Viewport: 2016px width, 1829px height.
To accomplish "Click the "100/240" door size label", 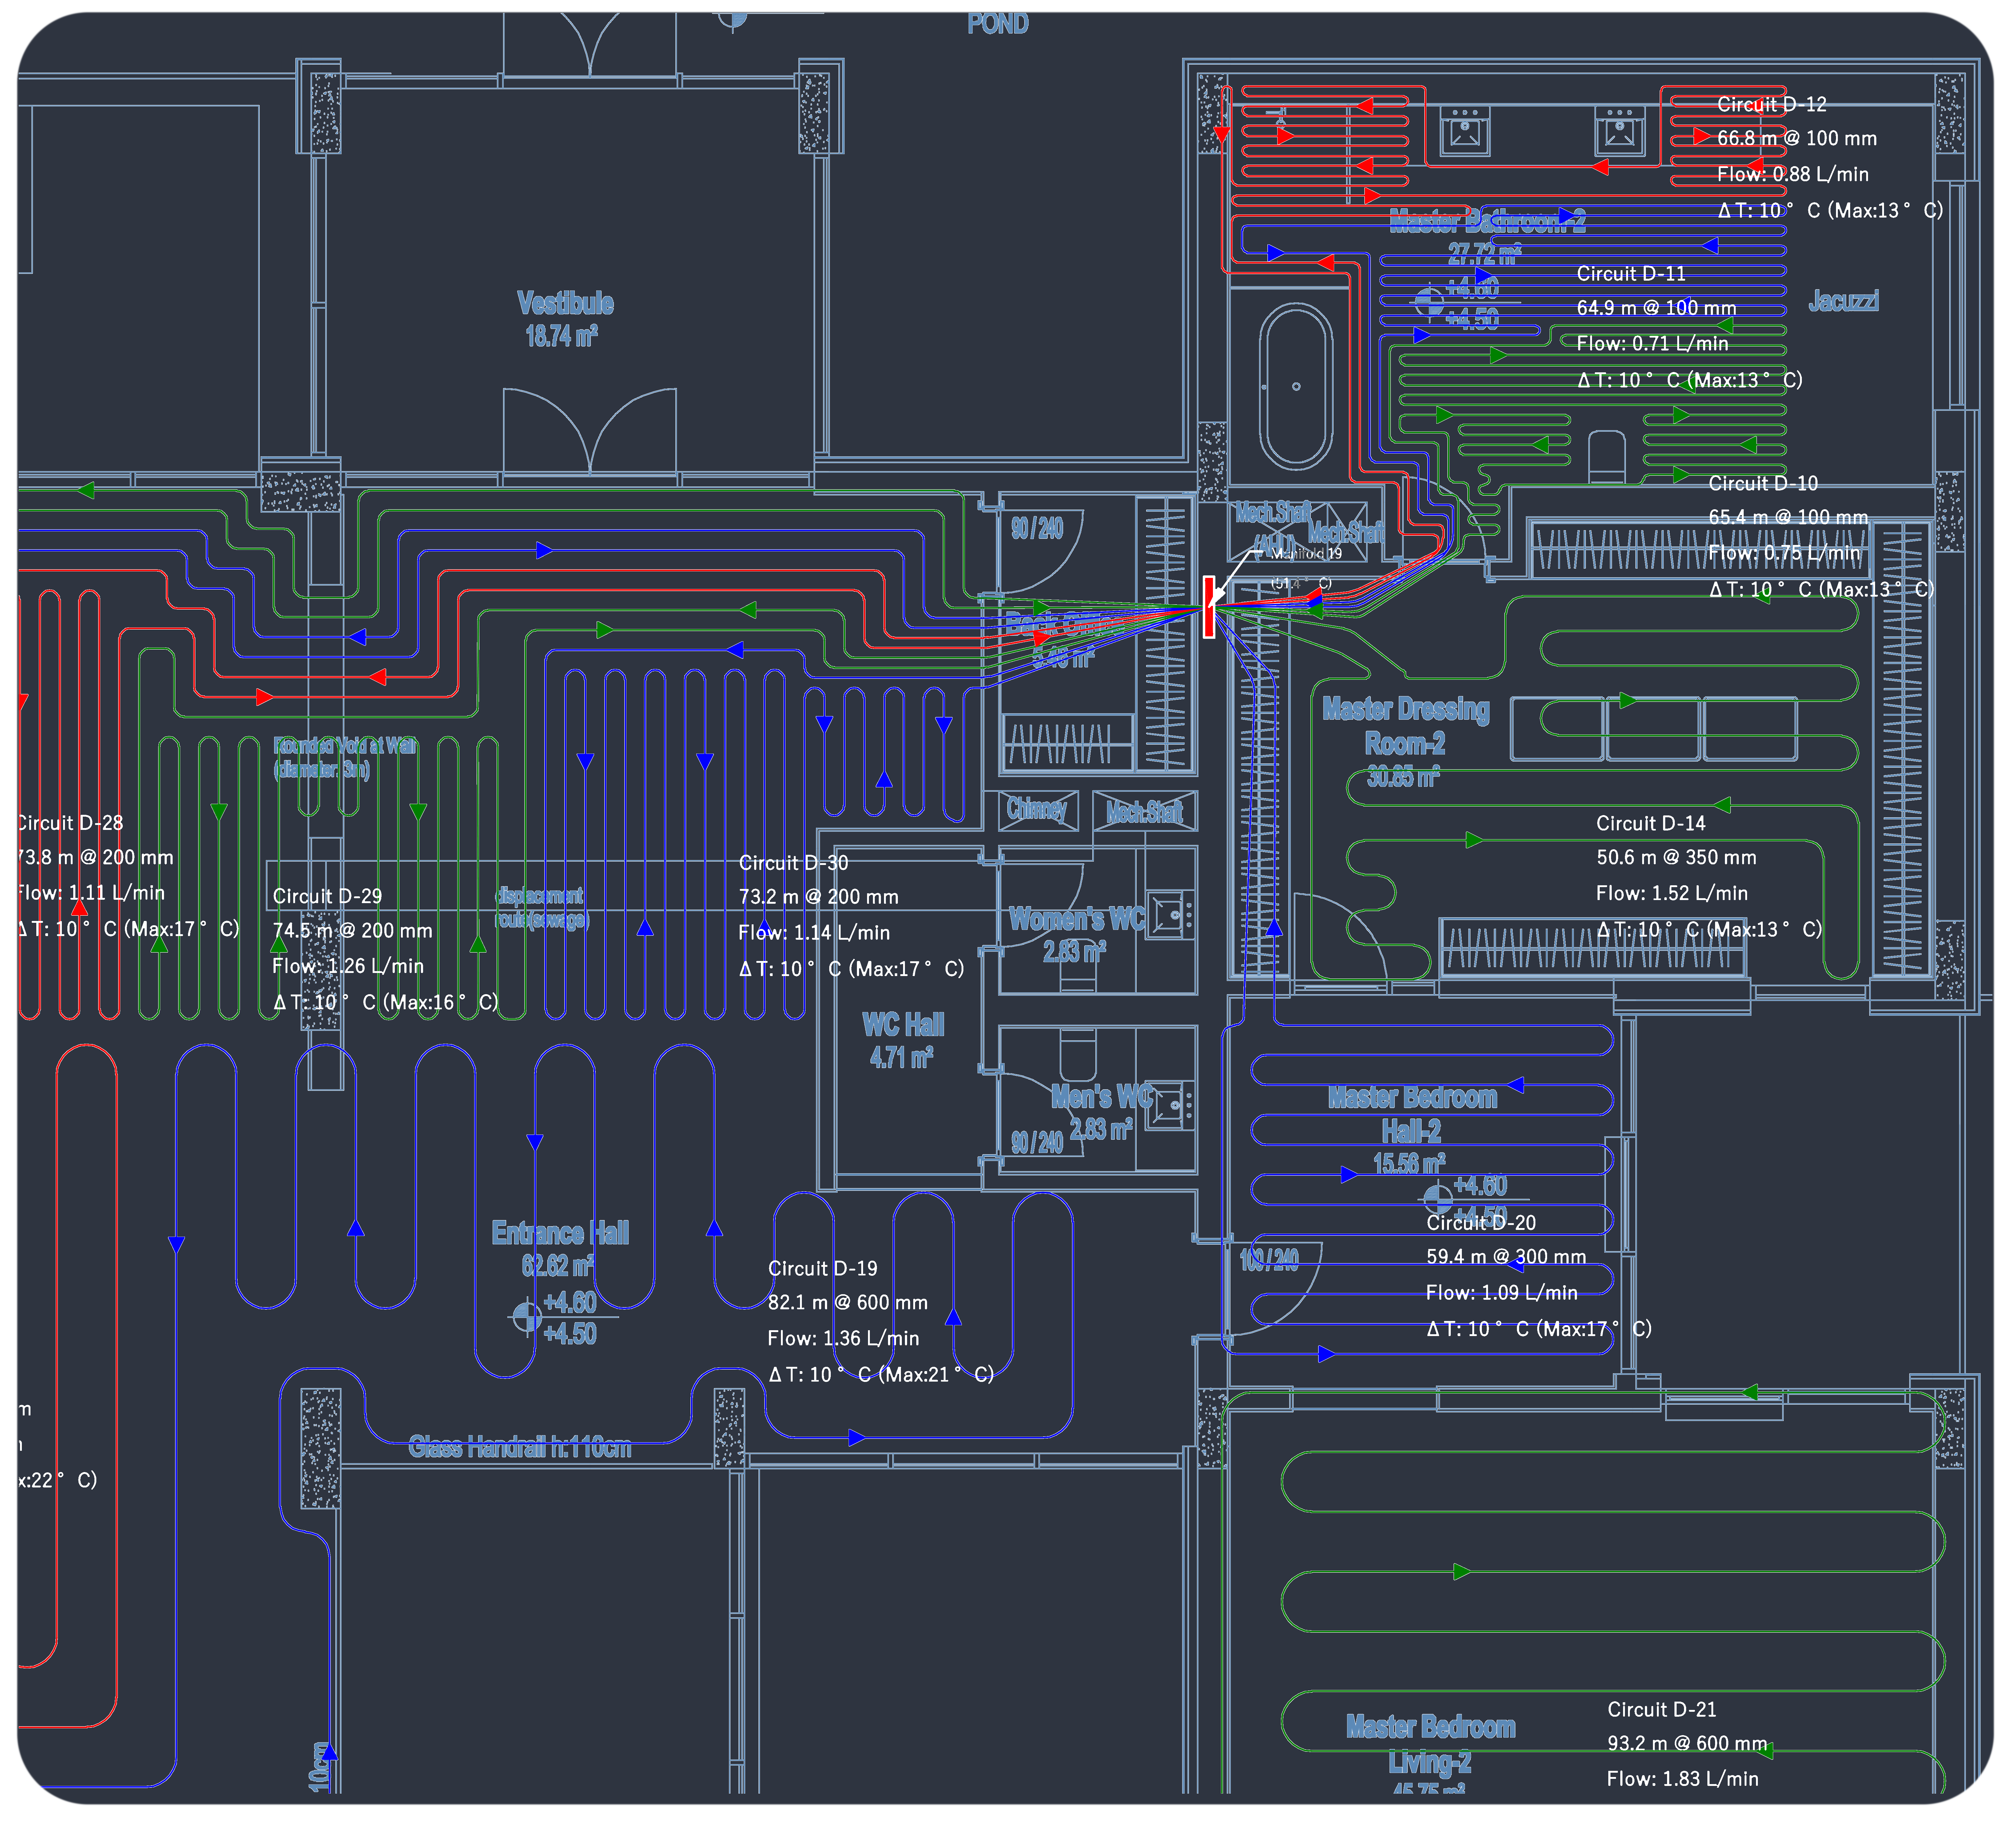I will (x=1269, y=1260).
